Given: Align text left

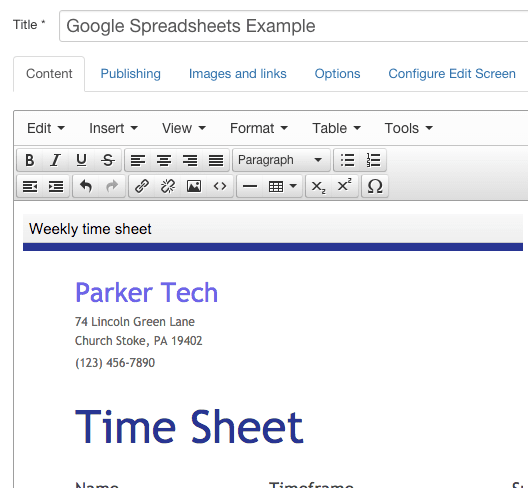Looking at the screenshot, I should [138, 160].
